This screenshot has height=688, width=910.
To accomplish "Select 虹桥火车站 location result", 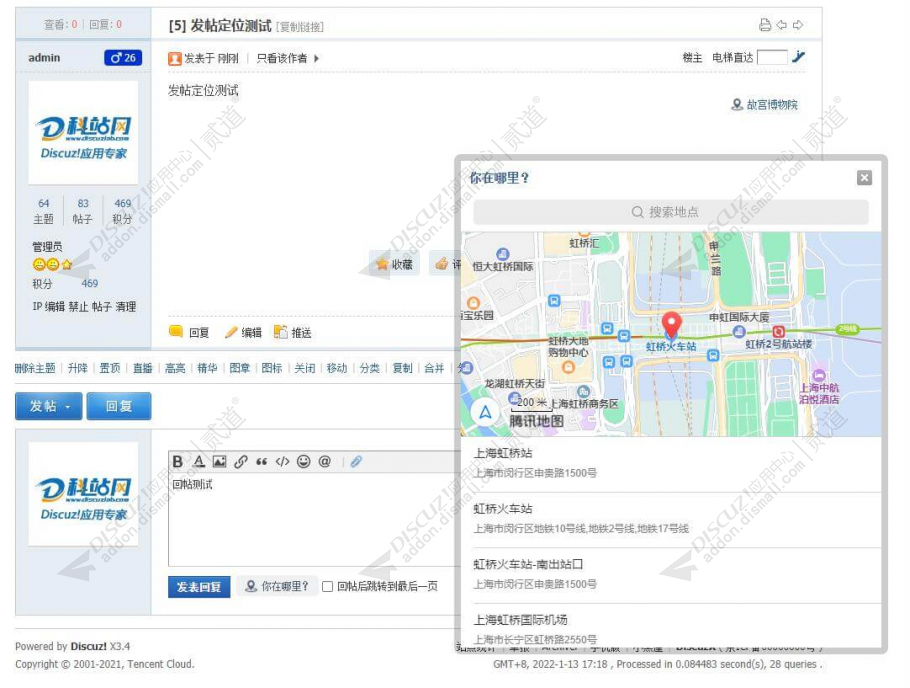I will point(671,518).
